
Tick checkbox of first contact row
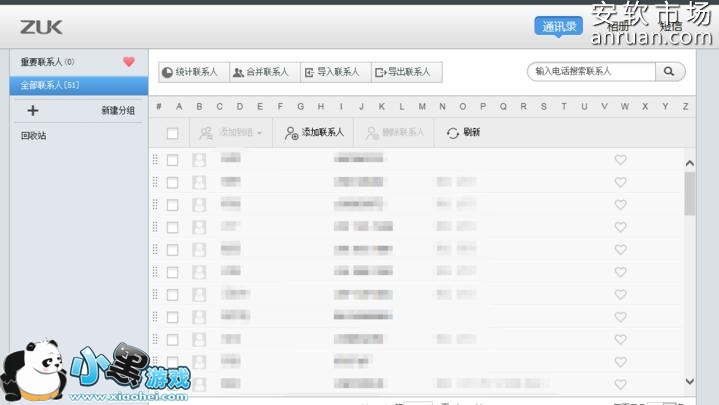point(172,160)
